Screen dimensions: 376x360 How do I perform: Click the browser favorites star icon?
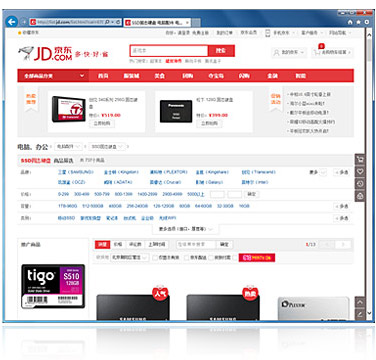click(358, 22)
